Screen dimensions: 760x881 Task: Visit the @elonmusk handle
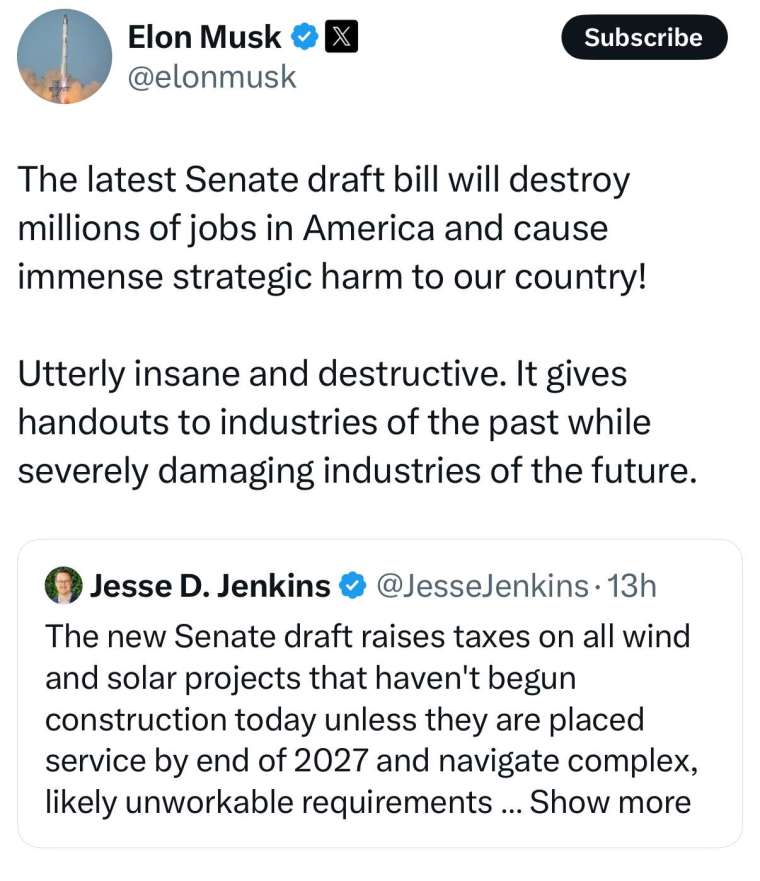coord(212,77)
